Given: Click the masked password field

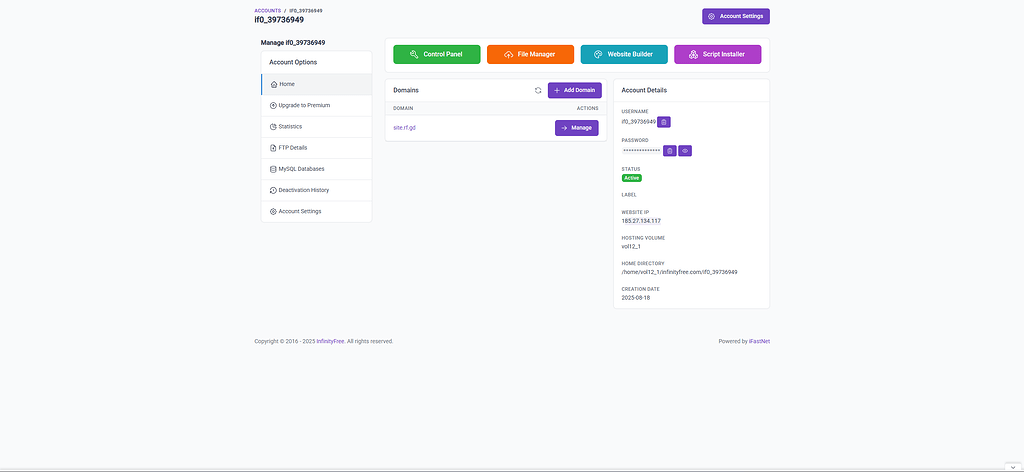Looking at the screenshot, I should [641, 151].
